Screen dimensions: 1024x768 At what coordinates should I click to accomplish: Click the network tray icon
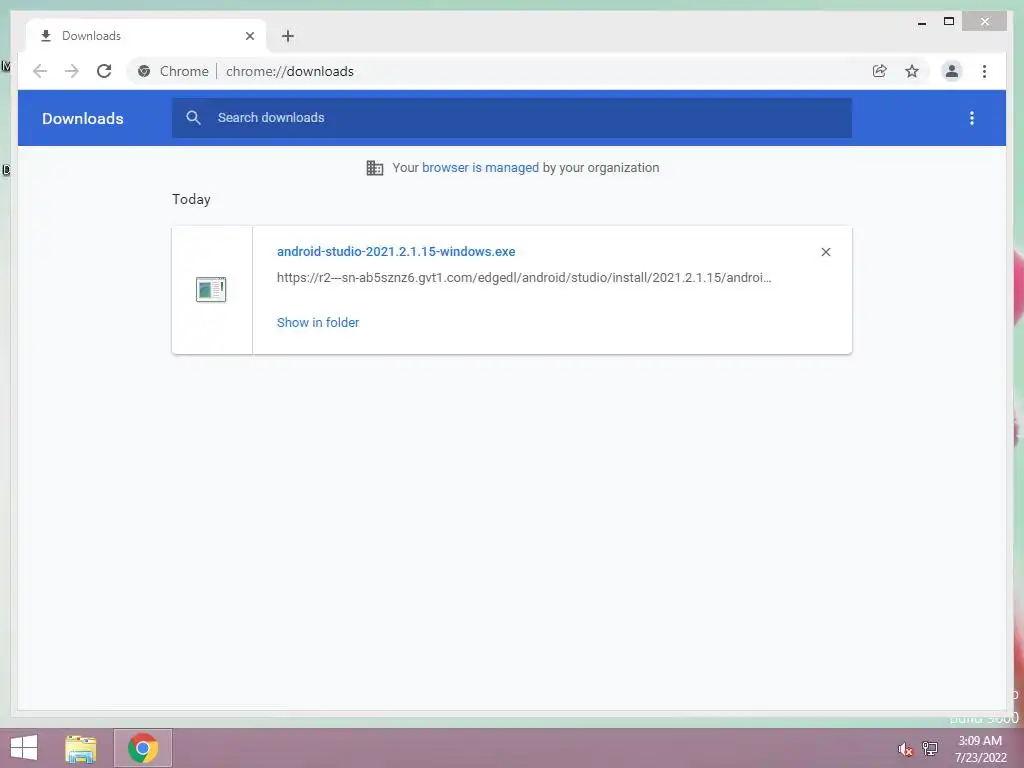(x=930, y=748)
